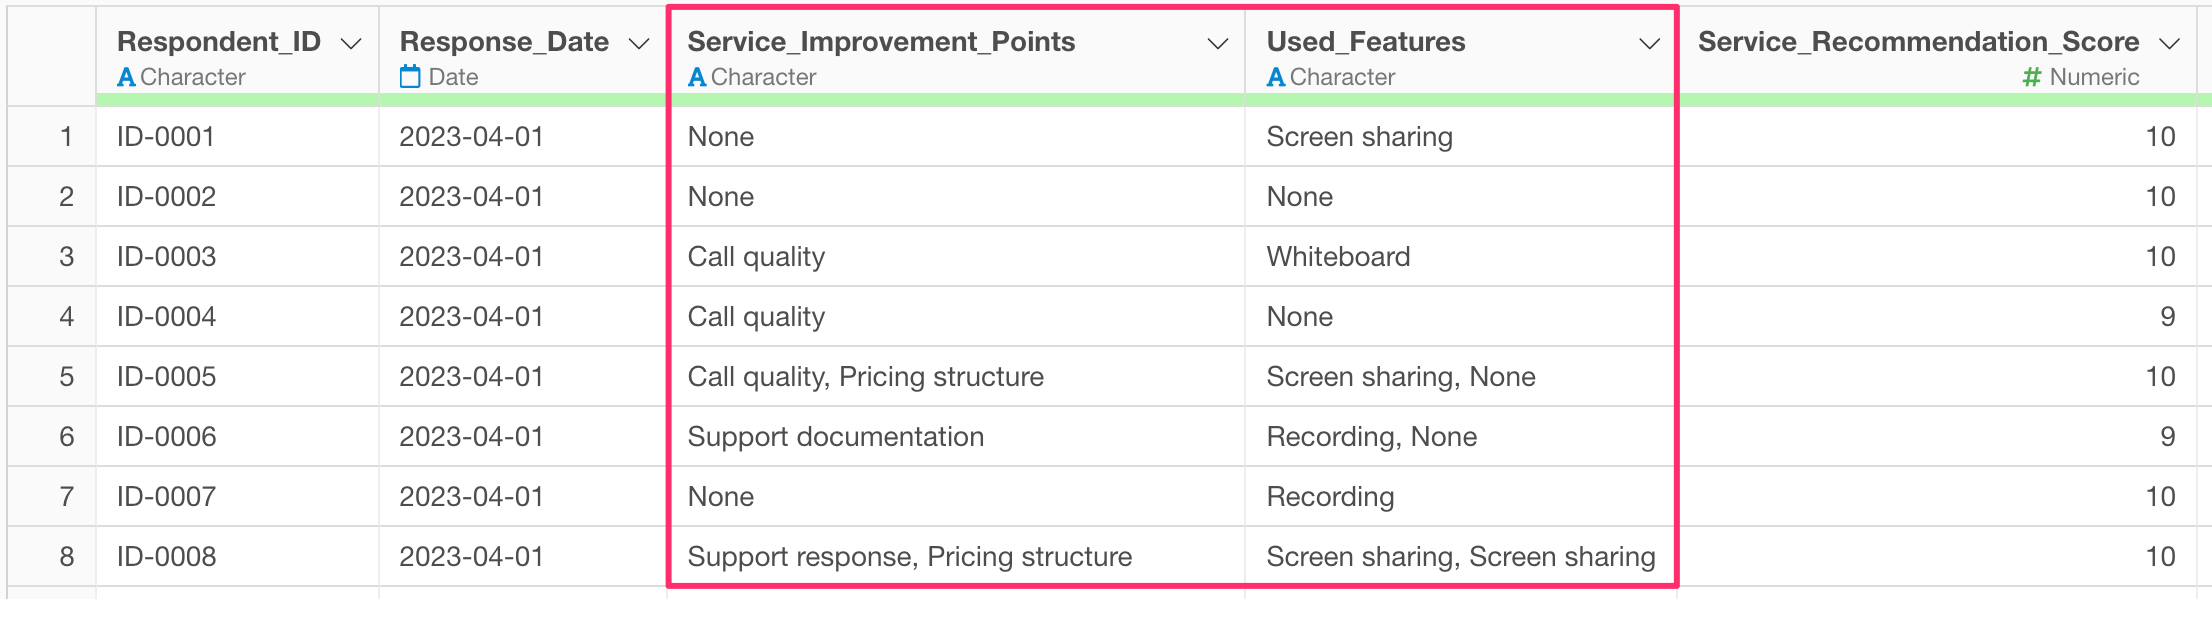Image resolution: width=2212 pixels, height=640 pixels.
Task: Click Character type icon under Service_Improvement_Points
Action: (x=697, y=77)
